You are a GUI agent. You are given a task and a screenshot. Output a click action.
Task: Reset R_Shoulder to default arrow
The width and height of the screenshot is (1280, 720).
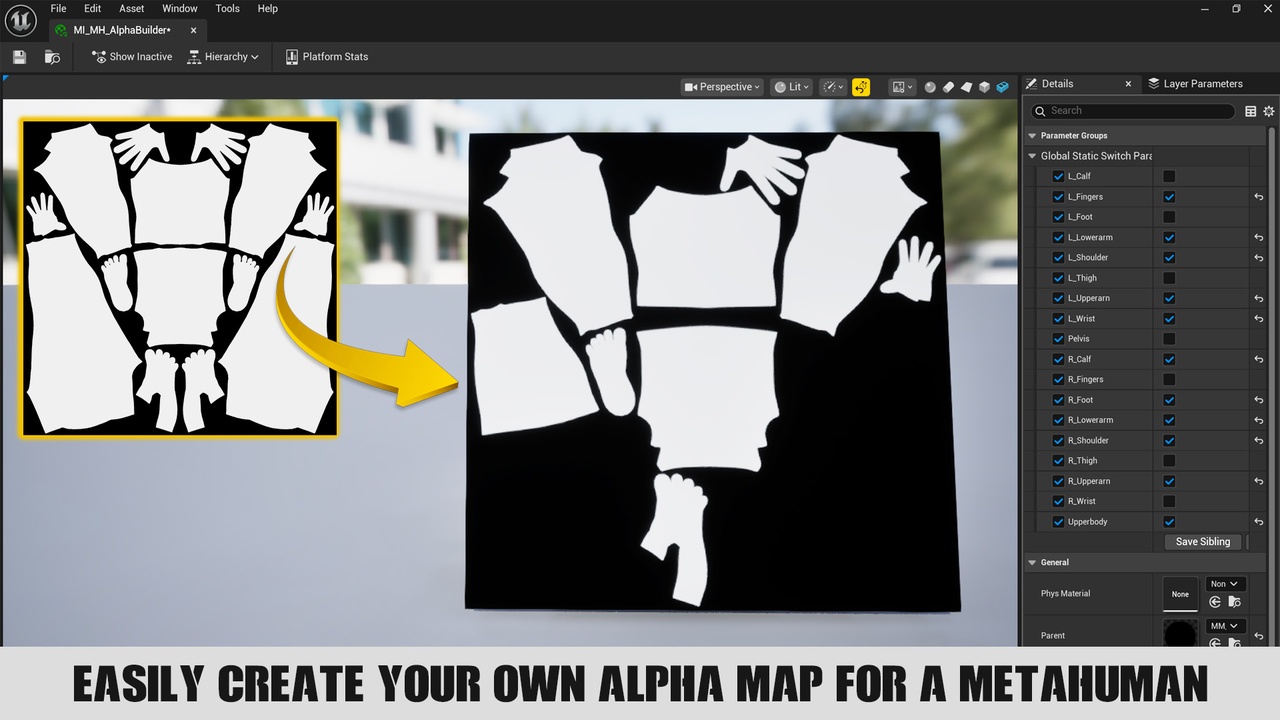pyautogui.click(x=1259, y=441)
